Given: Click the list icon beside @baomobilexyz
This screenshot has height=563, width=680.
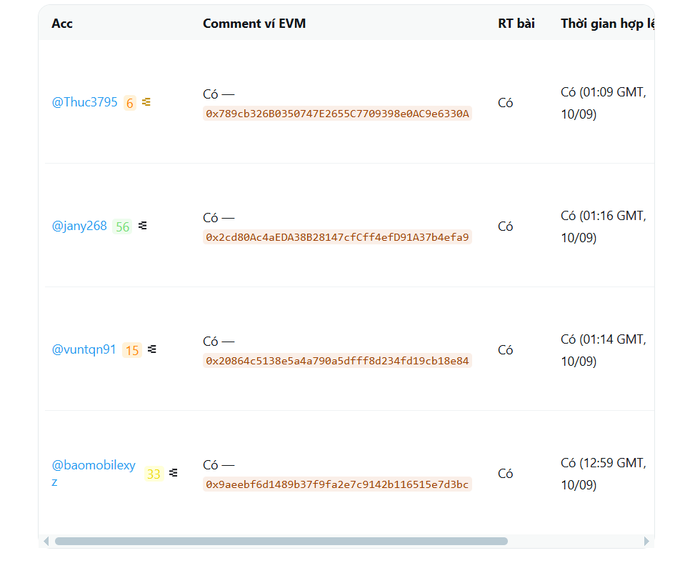Looking at the screenshot, I should tap(173, 473).
